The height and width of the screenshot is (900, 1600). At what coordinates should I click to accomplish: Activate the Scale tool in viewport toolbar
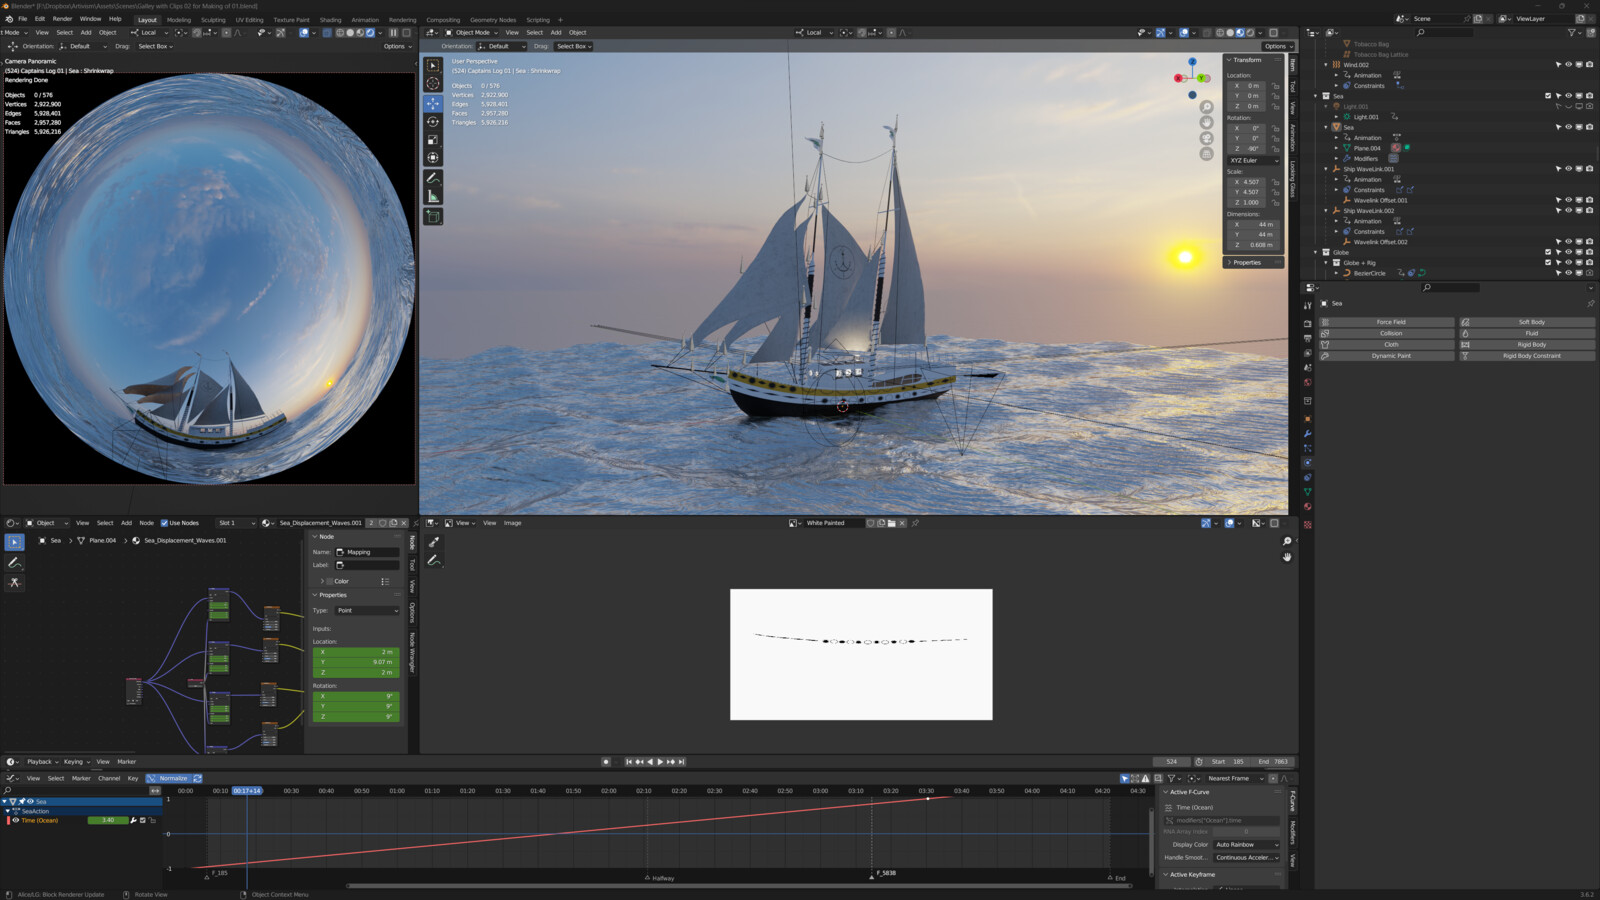coord(433,140)
